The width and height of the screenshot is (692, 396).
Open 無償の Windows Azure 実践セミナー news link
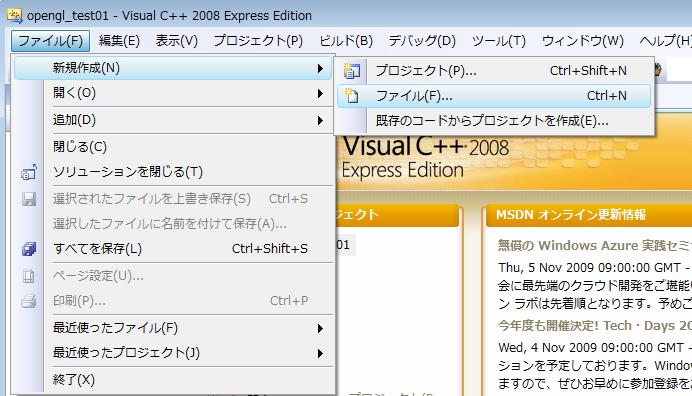594,245
